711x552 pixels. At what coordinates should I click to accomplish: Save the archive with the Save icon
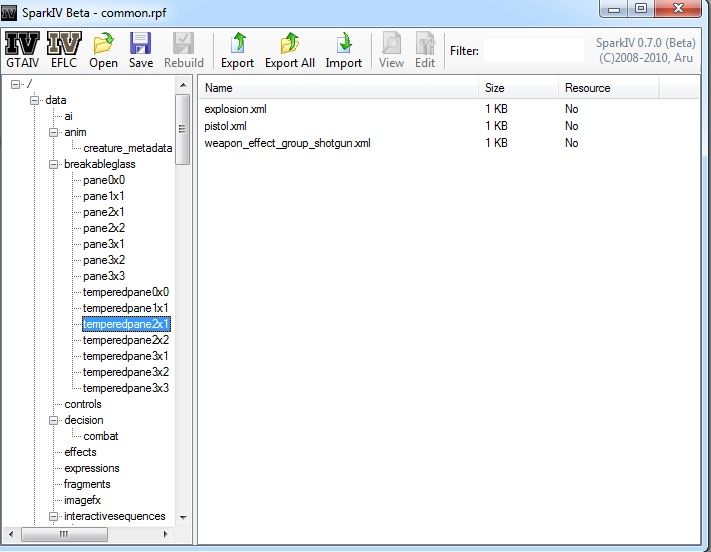pyautogui.click(x=141, y=50)
